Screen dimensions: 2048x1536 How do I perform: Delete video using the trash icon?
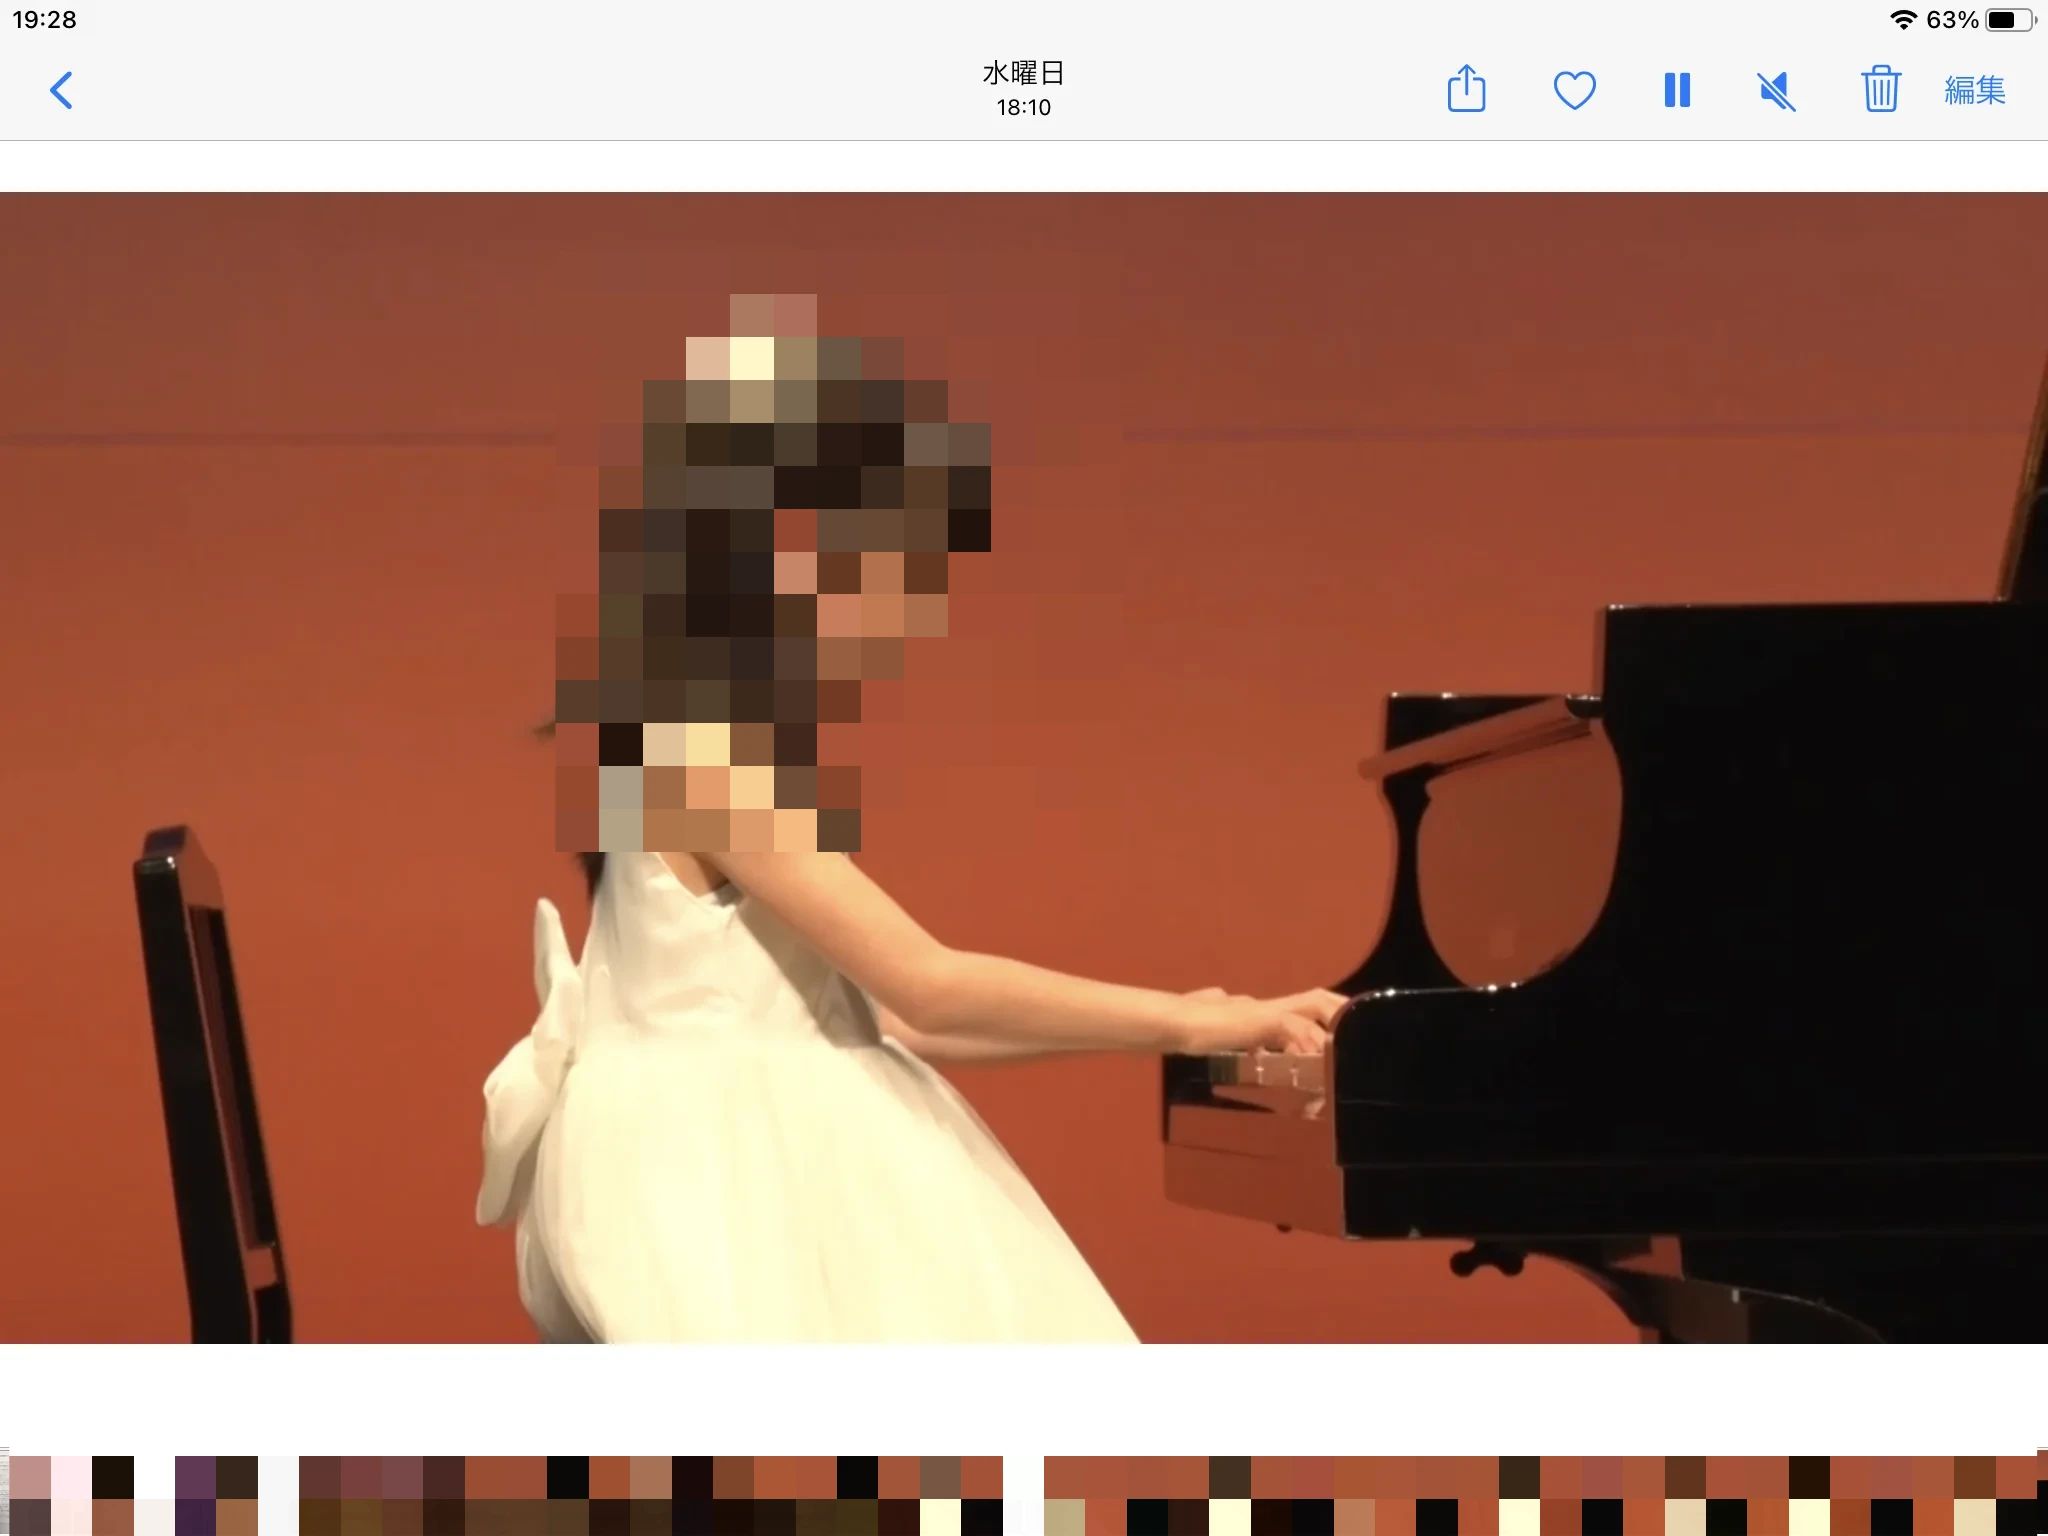click(x=1880, y=89)
